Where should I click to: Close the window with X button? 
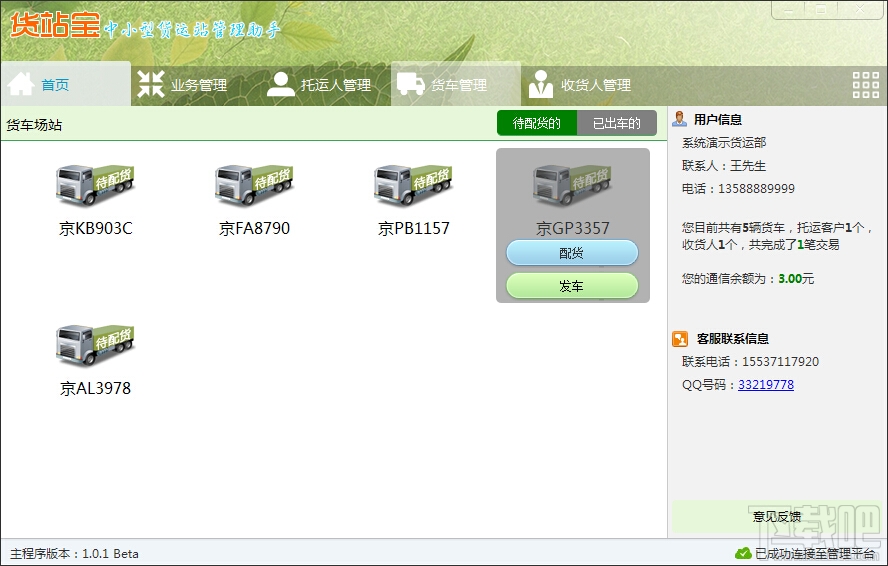tap(861, 10)
